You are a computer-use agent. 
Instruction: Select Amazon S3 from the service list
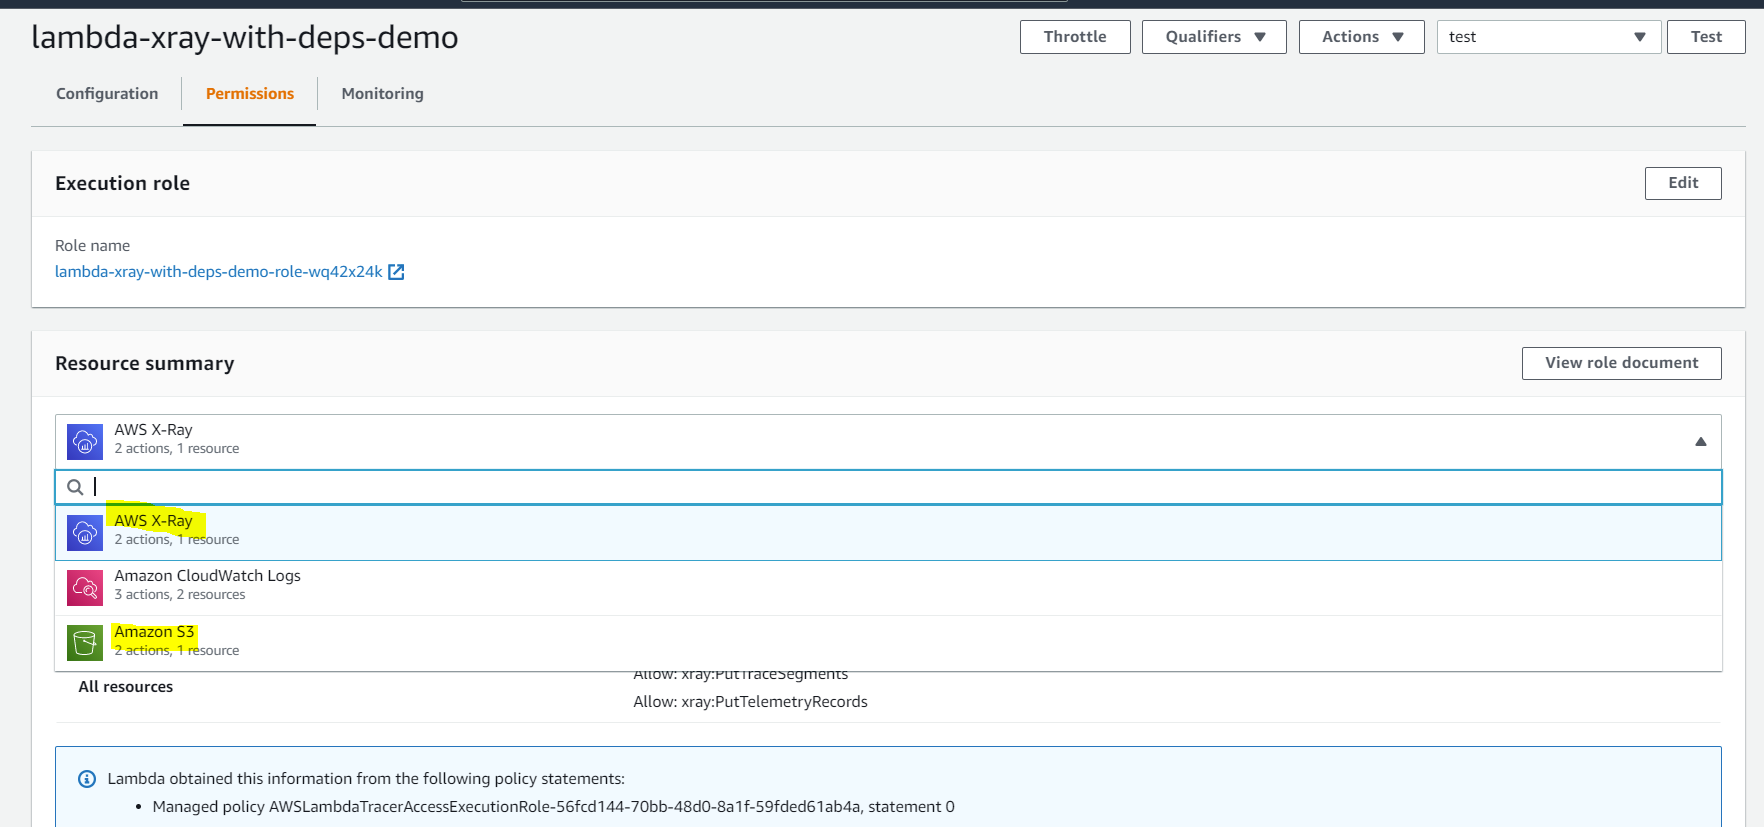pos(888,643)
